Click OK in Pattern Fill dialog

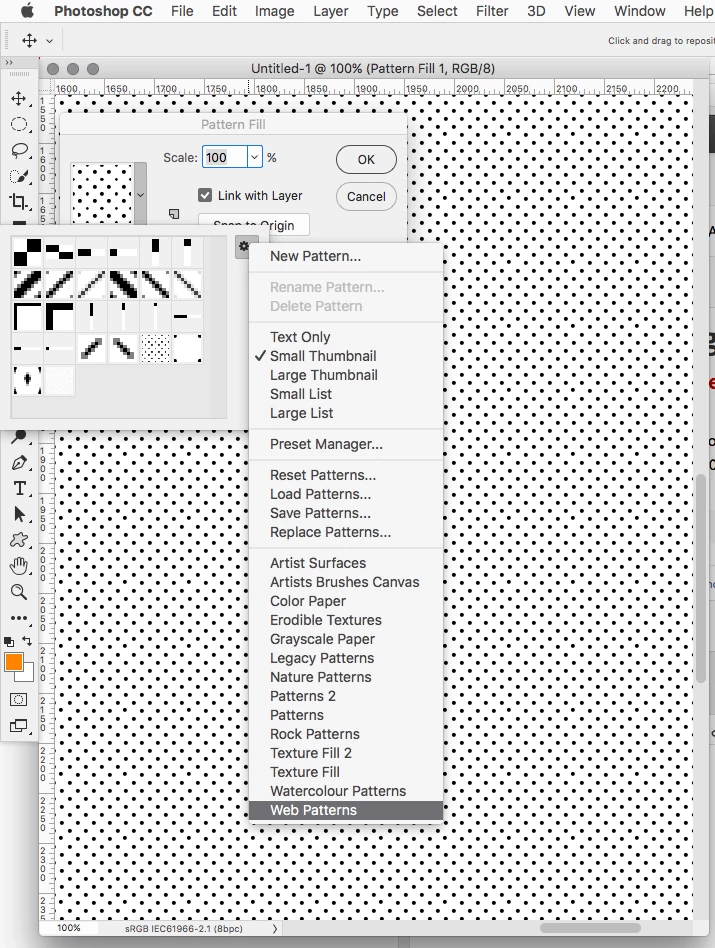[366, 160]
